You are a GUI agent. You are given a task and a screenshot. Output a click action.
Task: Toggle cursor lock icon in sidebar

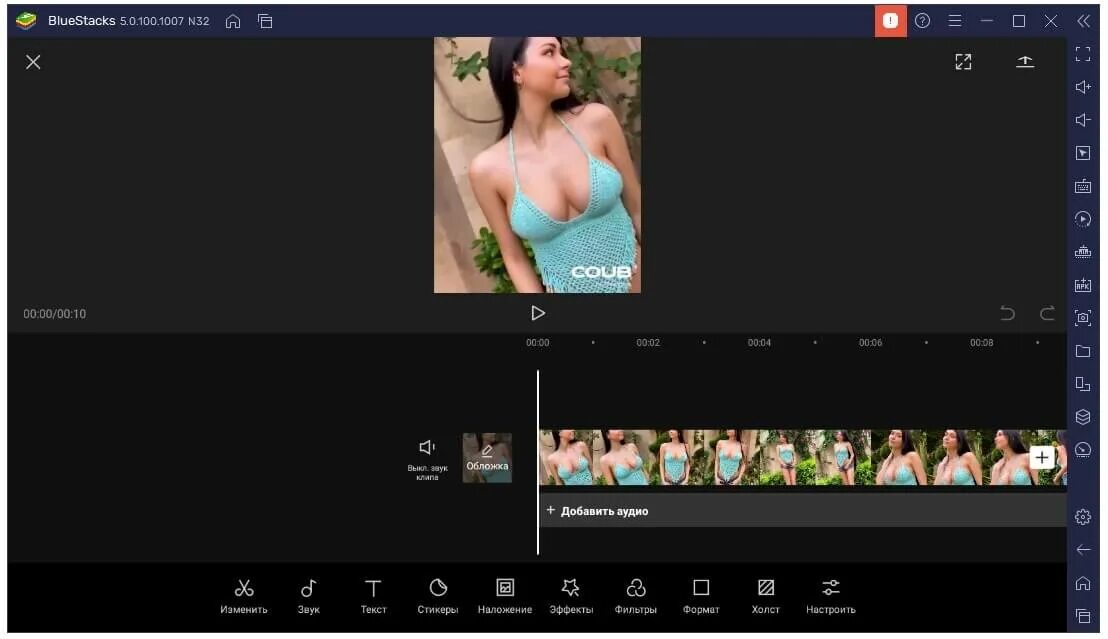coord(1083,153)
